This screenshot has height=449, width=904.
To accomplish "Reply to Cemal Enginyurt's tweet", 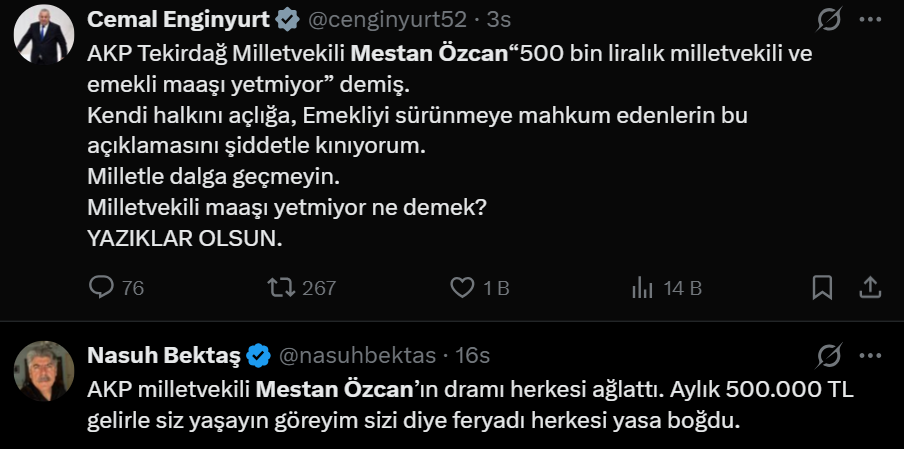I will 102,288.
